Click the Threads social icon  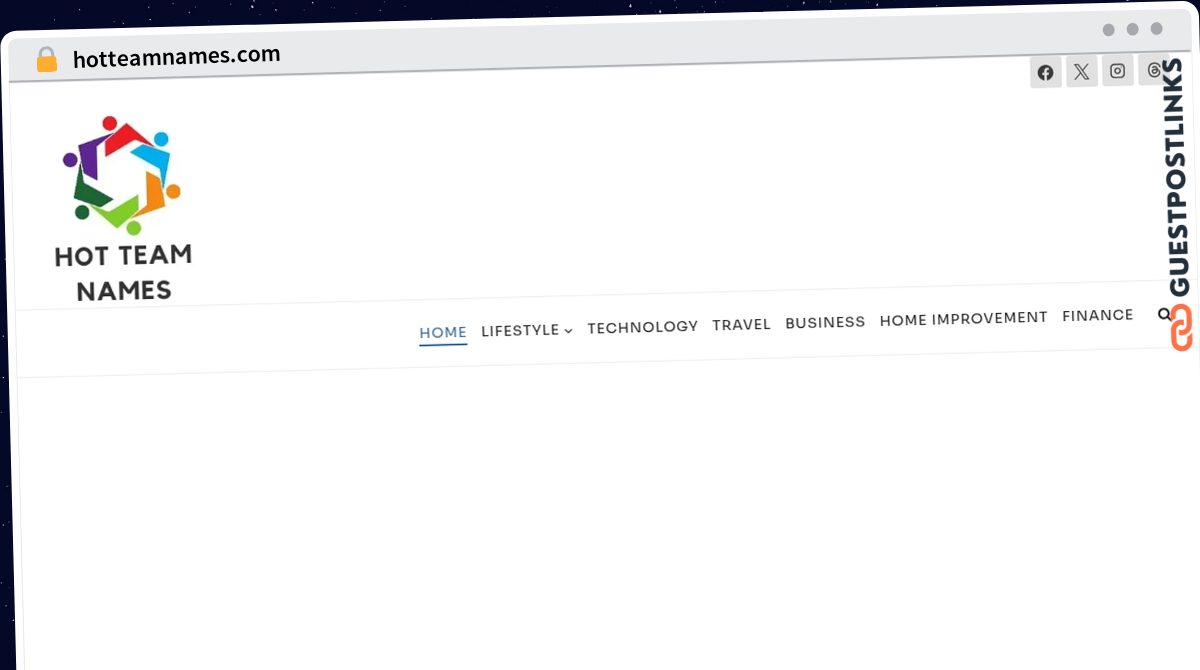pos(1153,70)
